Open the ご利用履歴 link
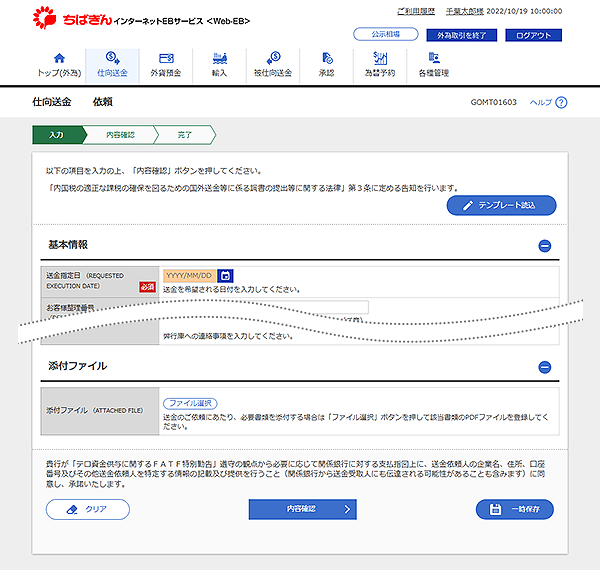This screenshot has height=570, width=600. point(416,11)
